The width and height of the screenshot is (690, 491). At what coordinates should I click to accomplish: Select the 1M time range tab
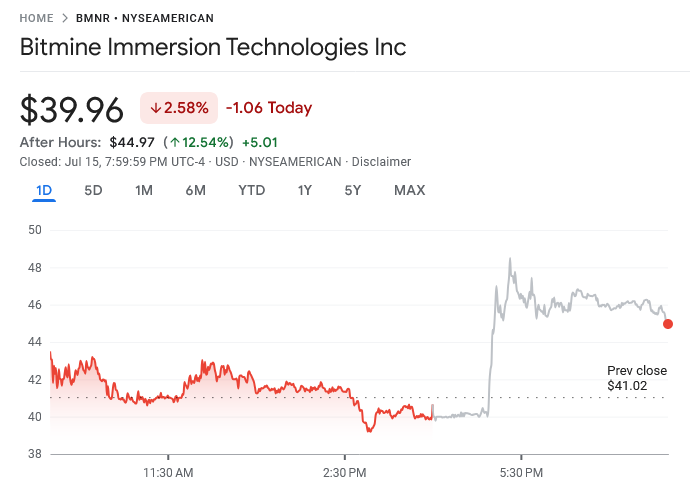click(x=144, y=190)
